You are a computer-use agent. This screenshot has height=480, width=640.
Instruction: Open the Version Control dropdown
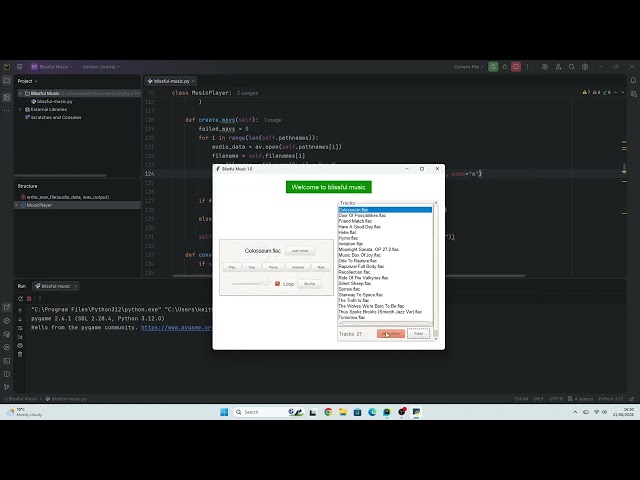pos(101,67)
